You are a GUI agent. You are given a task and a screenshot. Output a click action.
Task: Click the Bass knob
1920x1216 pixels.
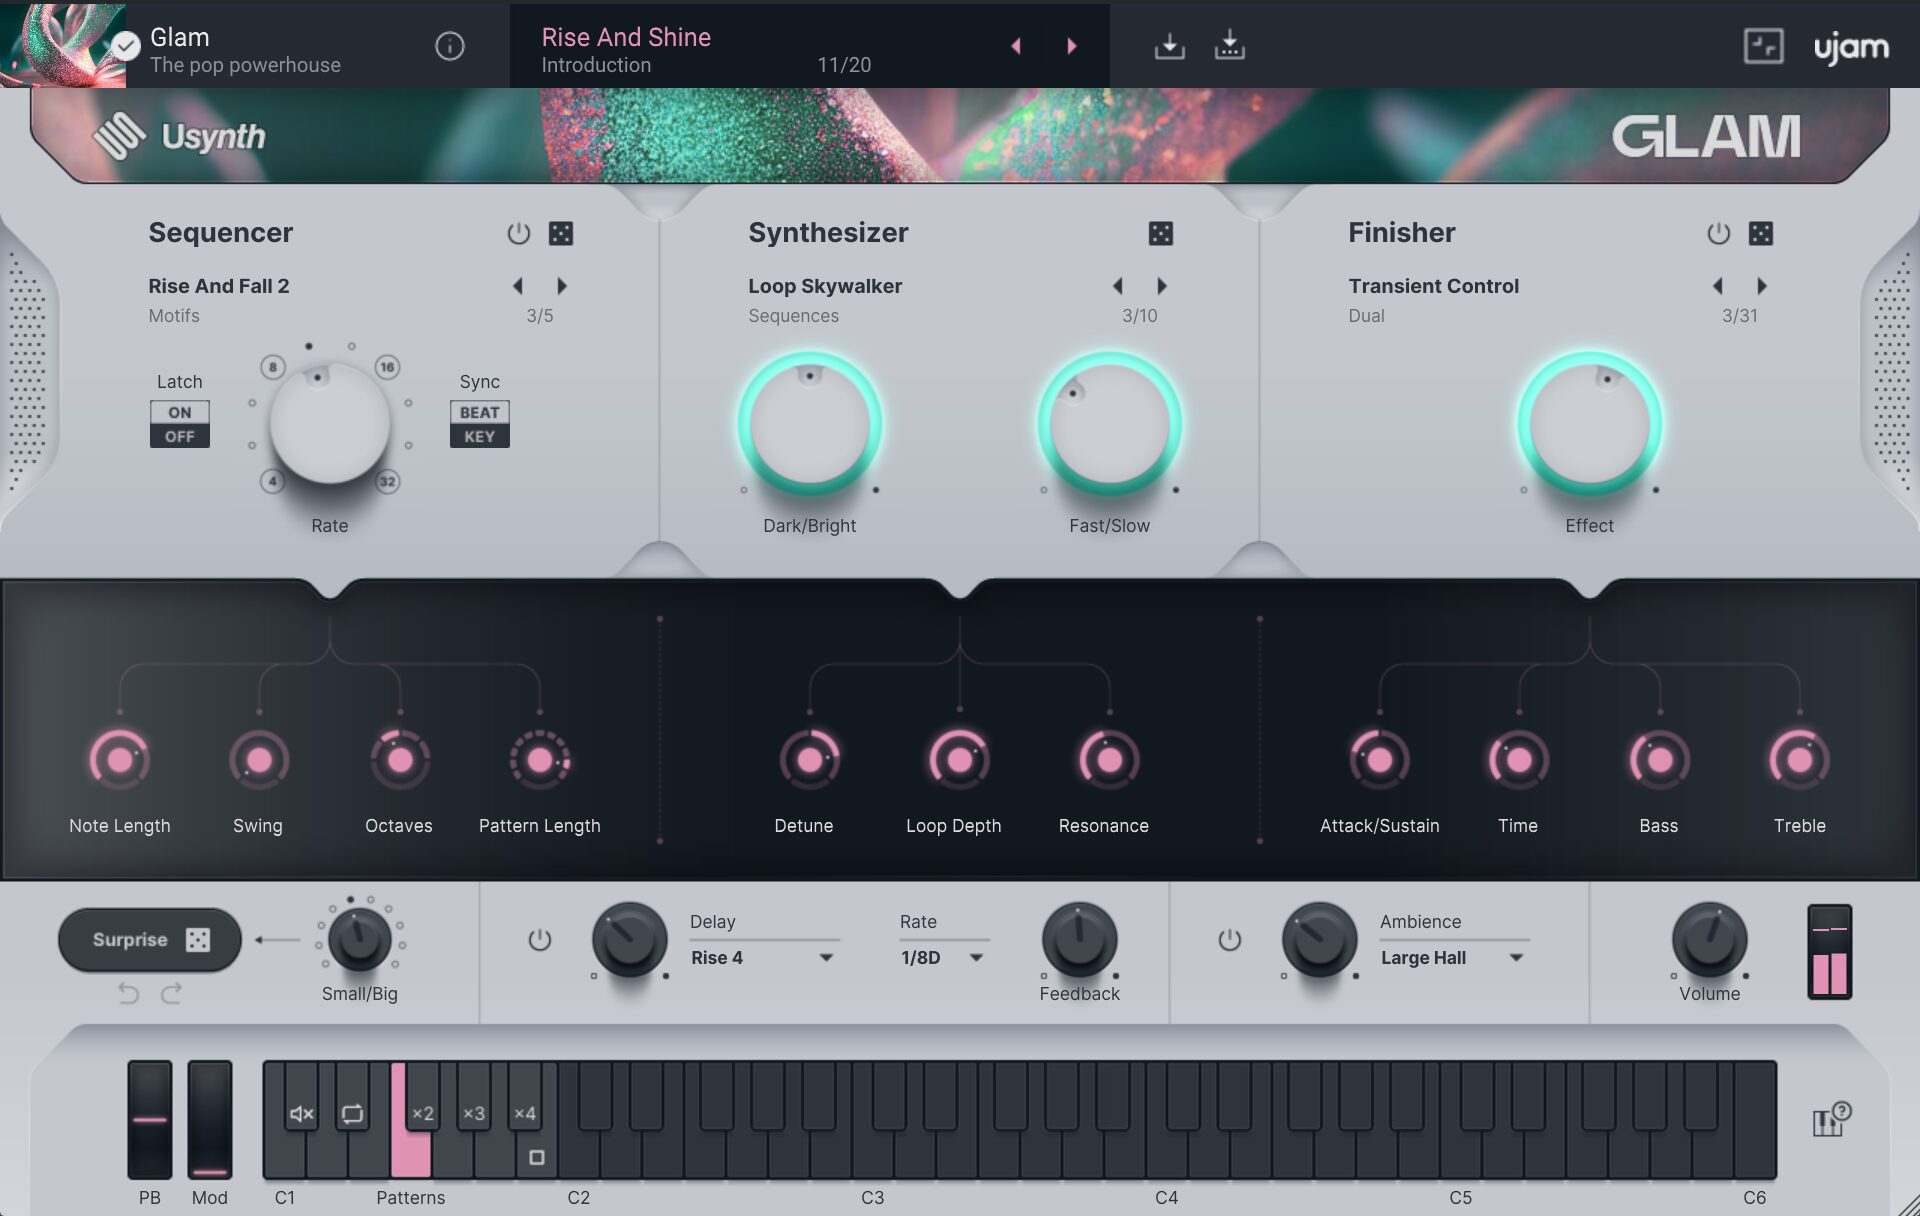(x=1660, y=760)
